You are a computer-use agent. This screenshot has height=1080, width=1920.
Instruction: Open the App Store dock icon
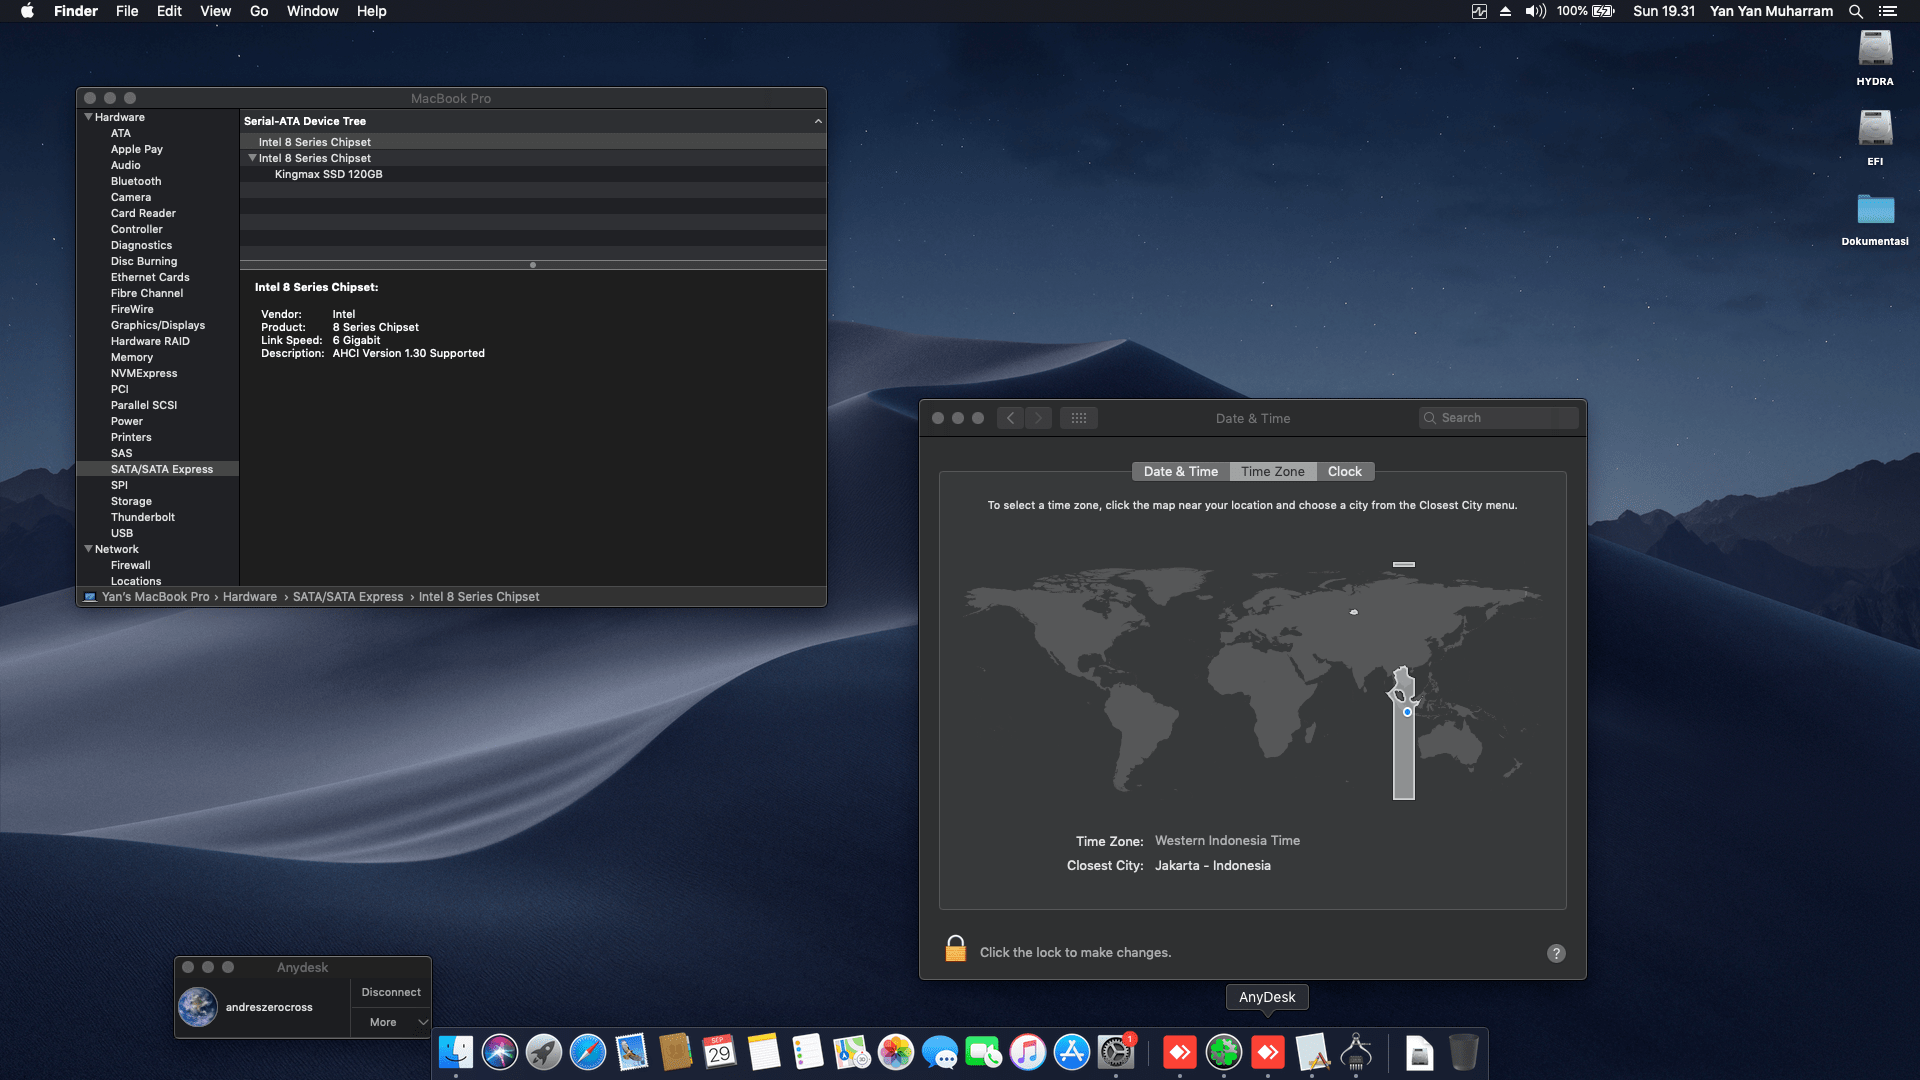pyautogui.click(x=1072, y=1052)
